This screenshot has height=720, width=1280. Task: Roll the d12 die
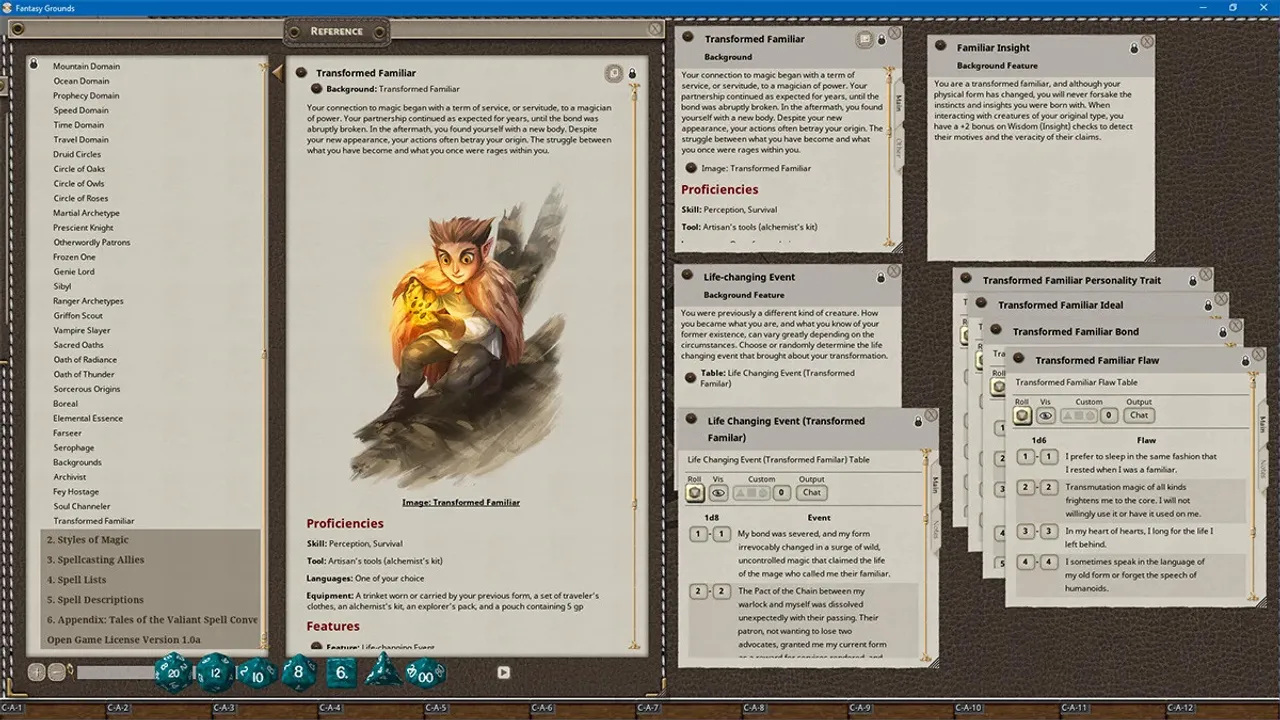[215, 673]
